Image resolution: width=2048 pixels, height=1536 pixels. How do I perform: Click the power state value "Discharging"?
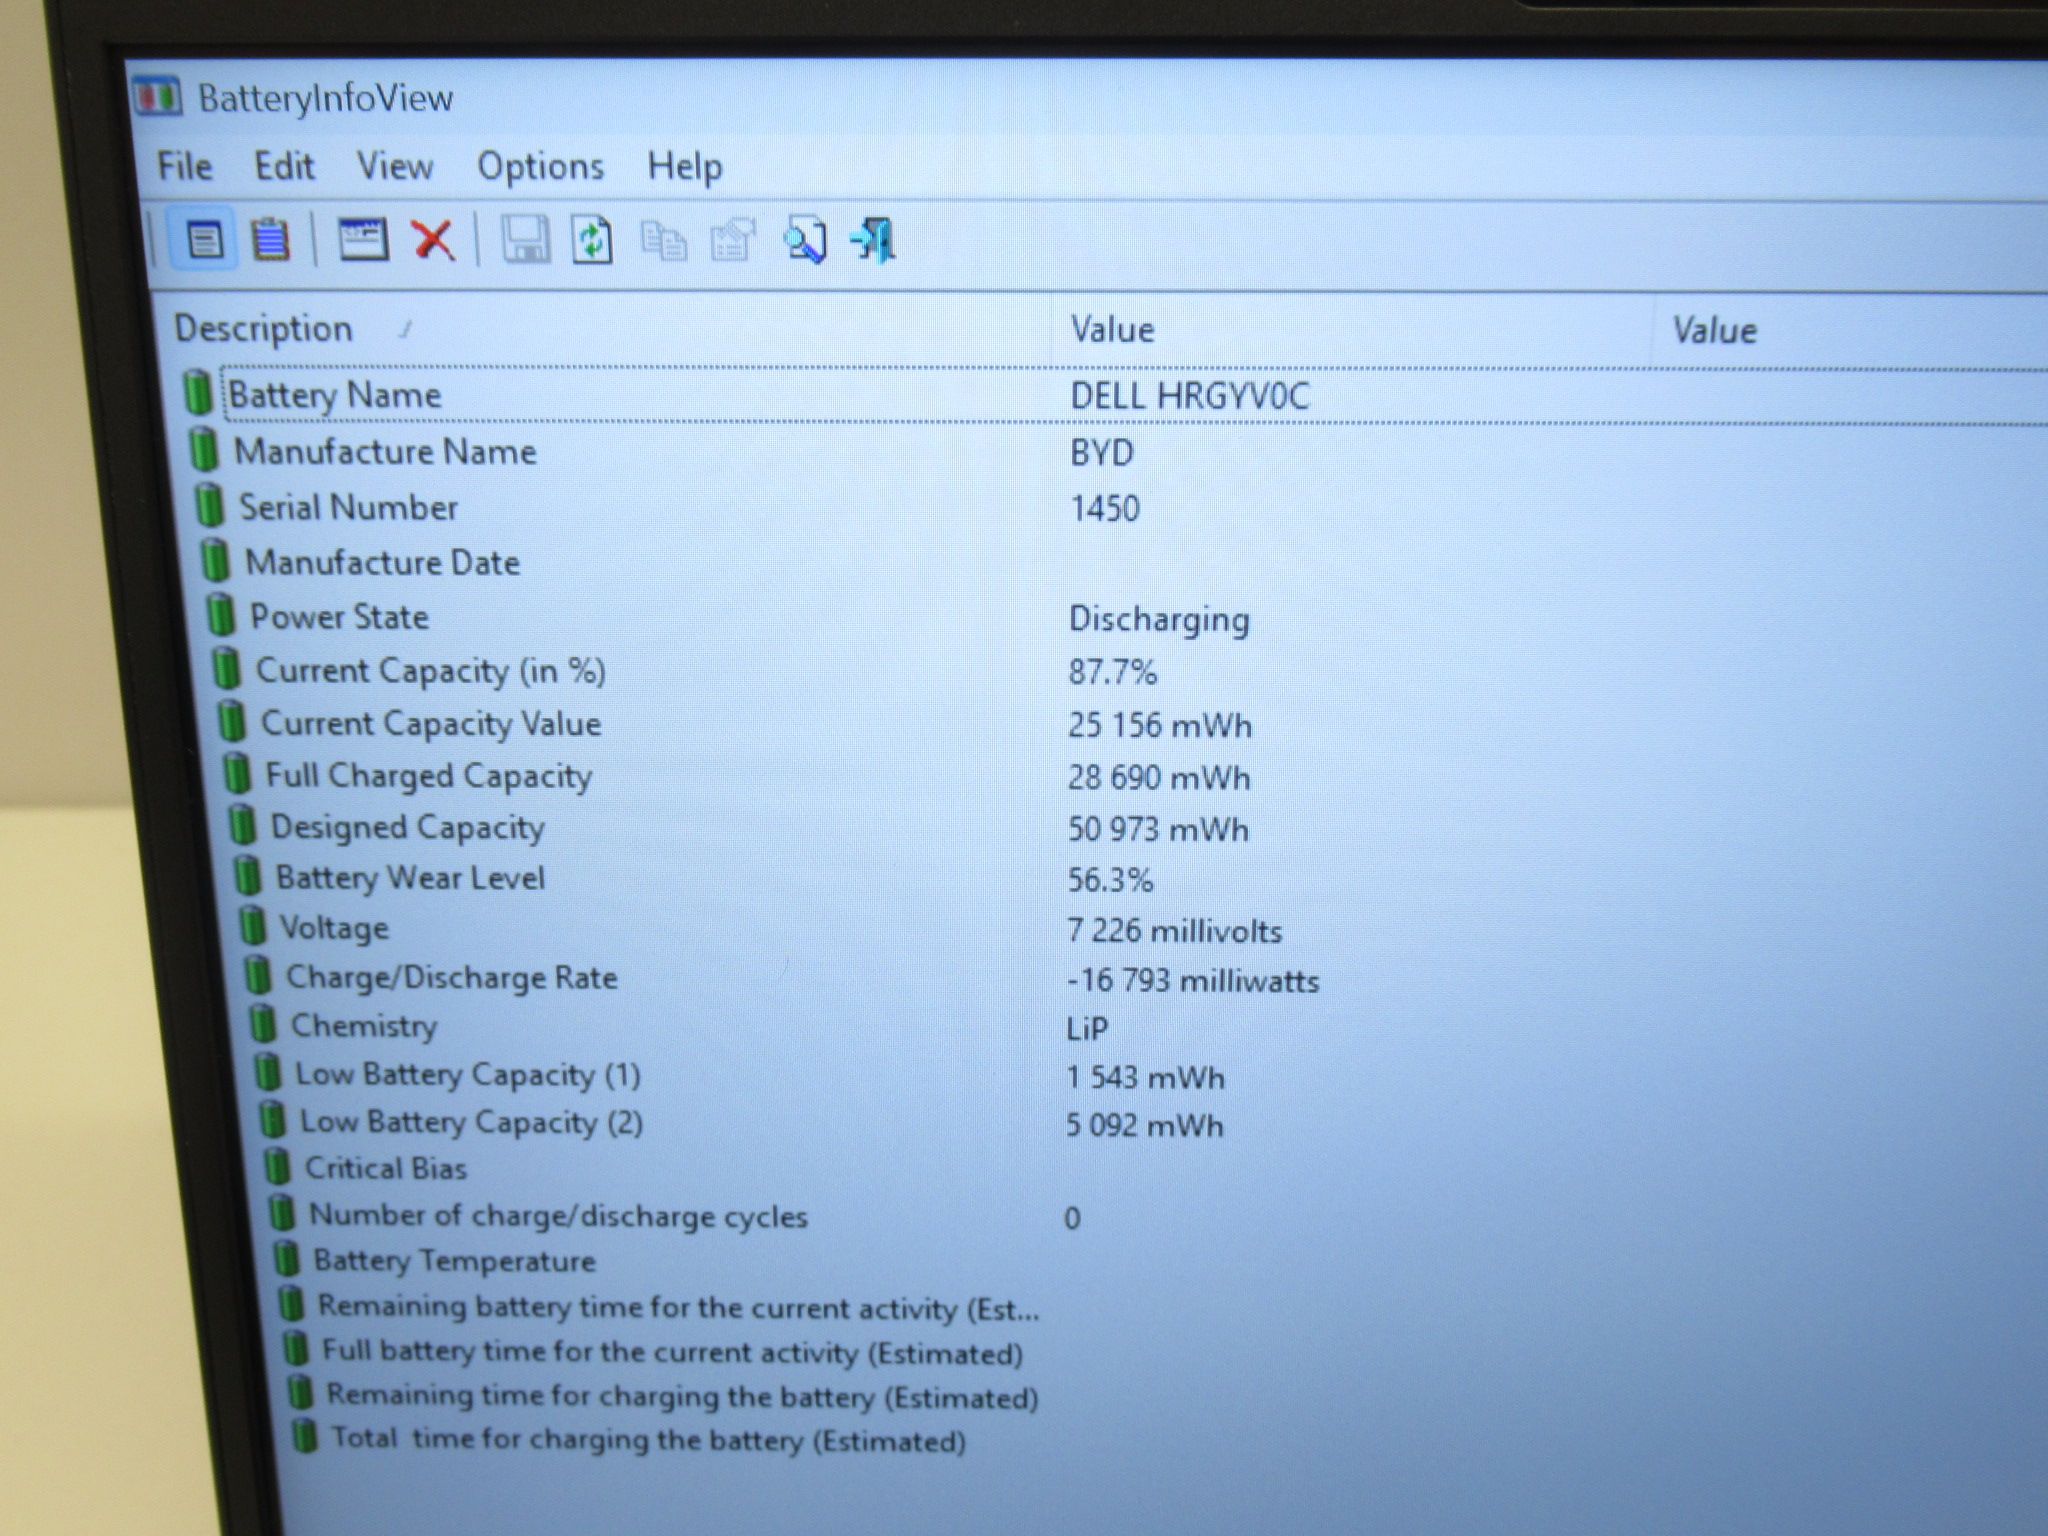pyautogui.click(x=1159, y=619)
